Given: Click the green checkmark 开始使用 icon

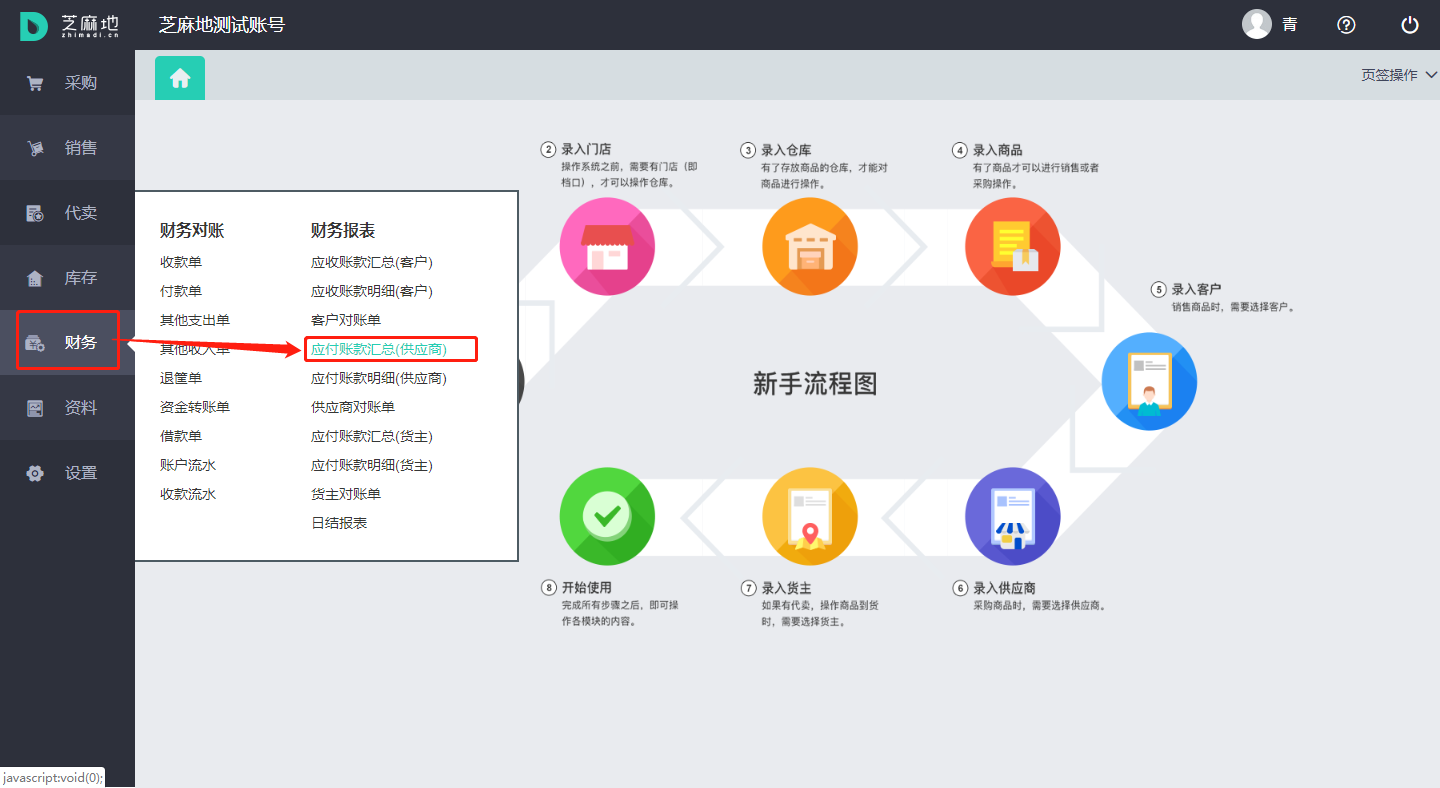Looking at the screenshot, I should tap(607, 517).
